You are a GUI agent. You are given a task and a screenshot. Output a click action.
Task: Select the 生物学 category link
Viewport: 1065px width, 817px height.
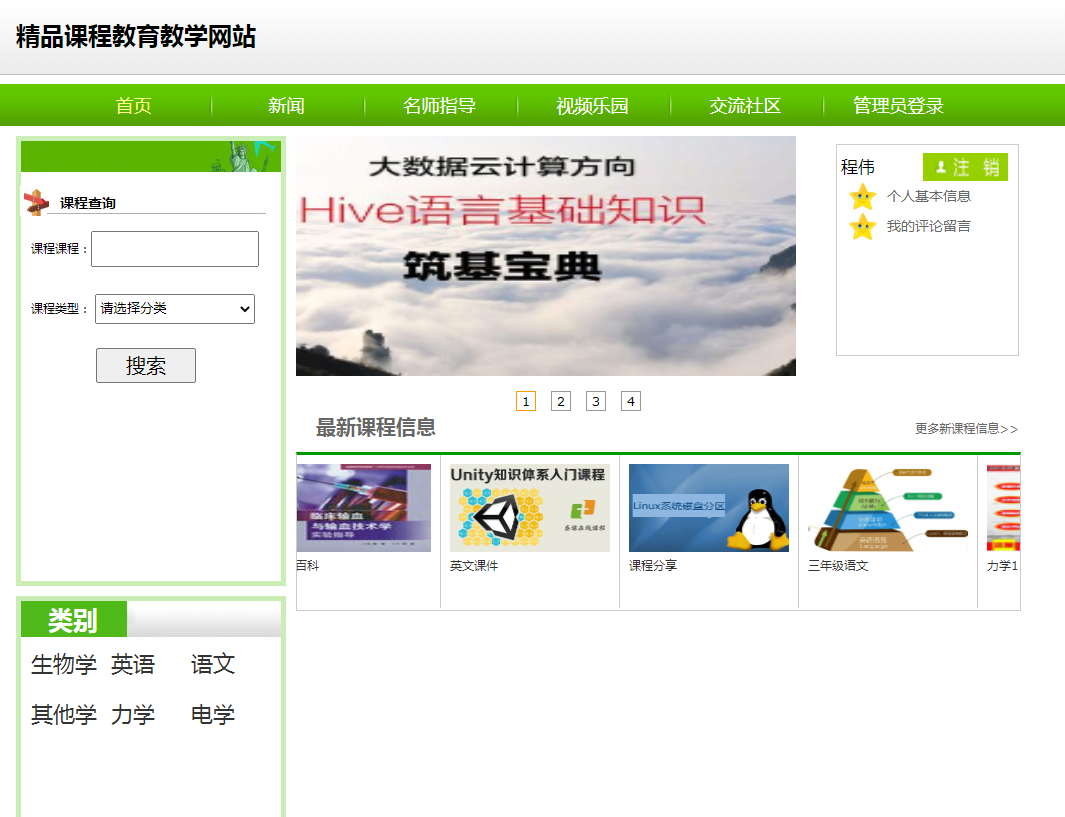pos(64,664)
